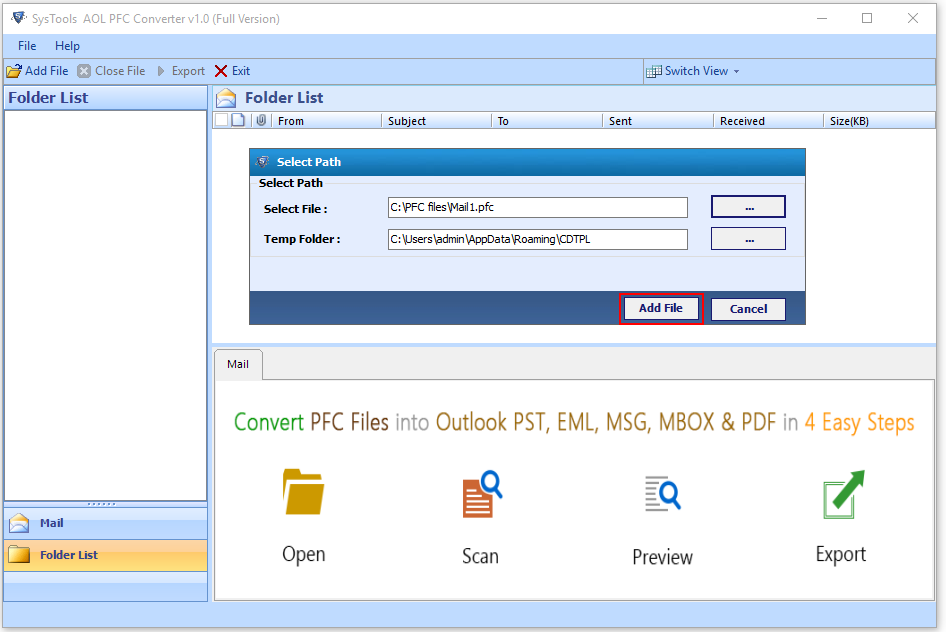This screenshot has height=632, width=946.
Task: Click the SysTools app icon in the title bar
Action: (19, 18)
